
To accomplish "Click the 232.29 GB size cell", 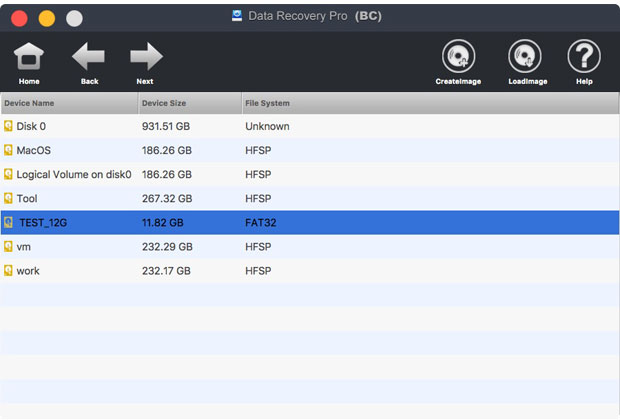I will [x=167, y=246].
